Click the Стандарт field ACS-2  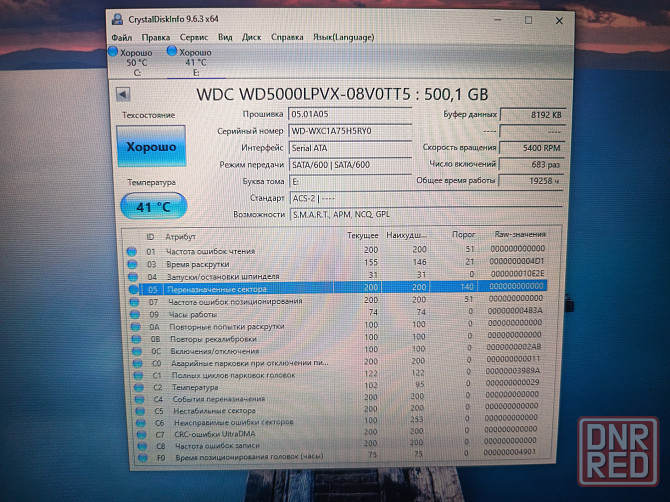point(426,198)
